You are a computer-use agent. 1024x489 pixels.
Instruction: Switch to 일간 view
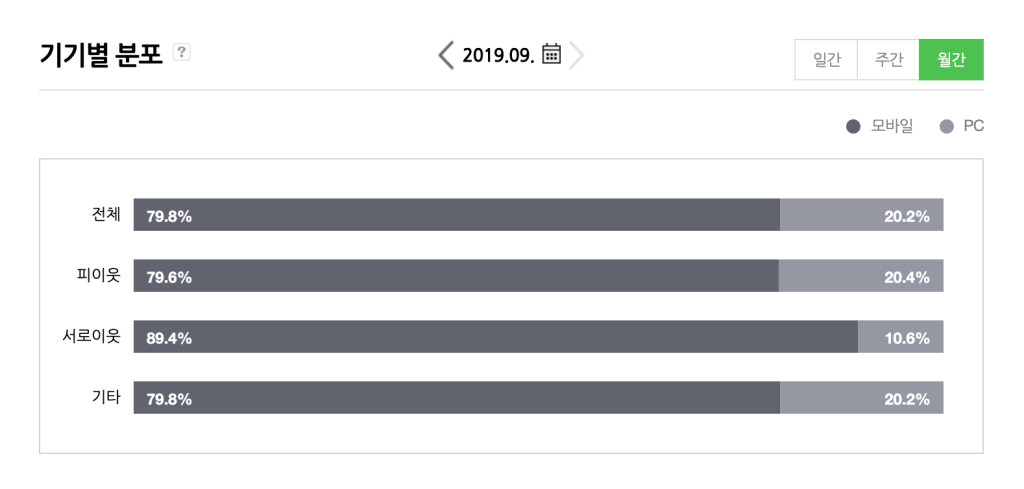pos(826,59)
